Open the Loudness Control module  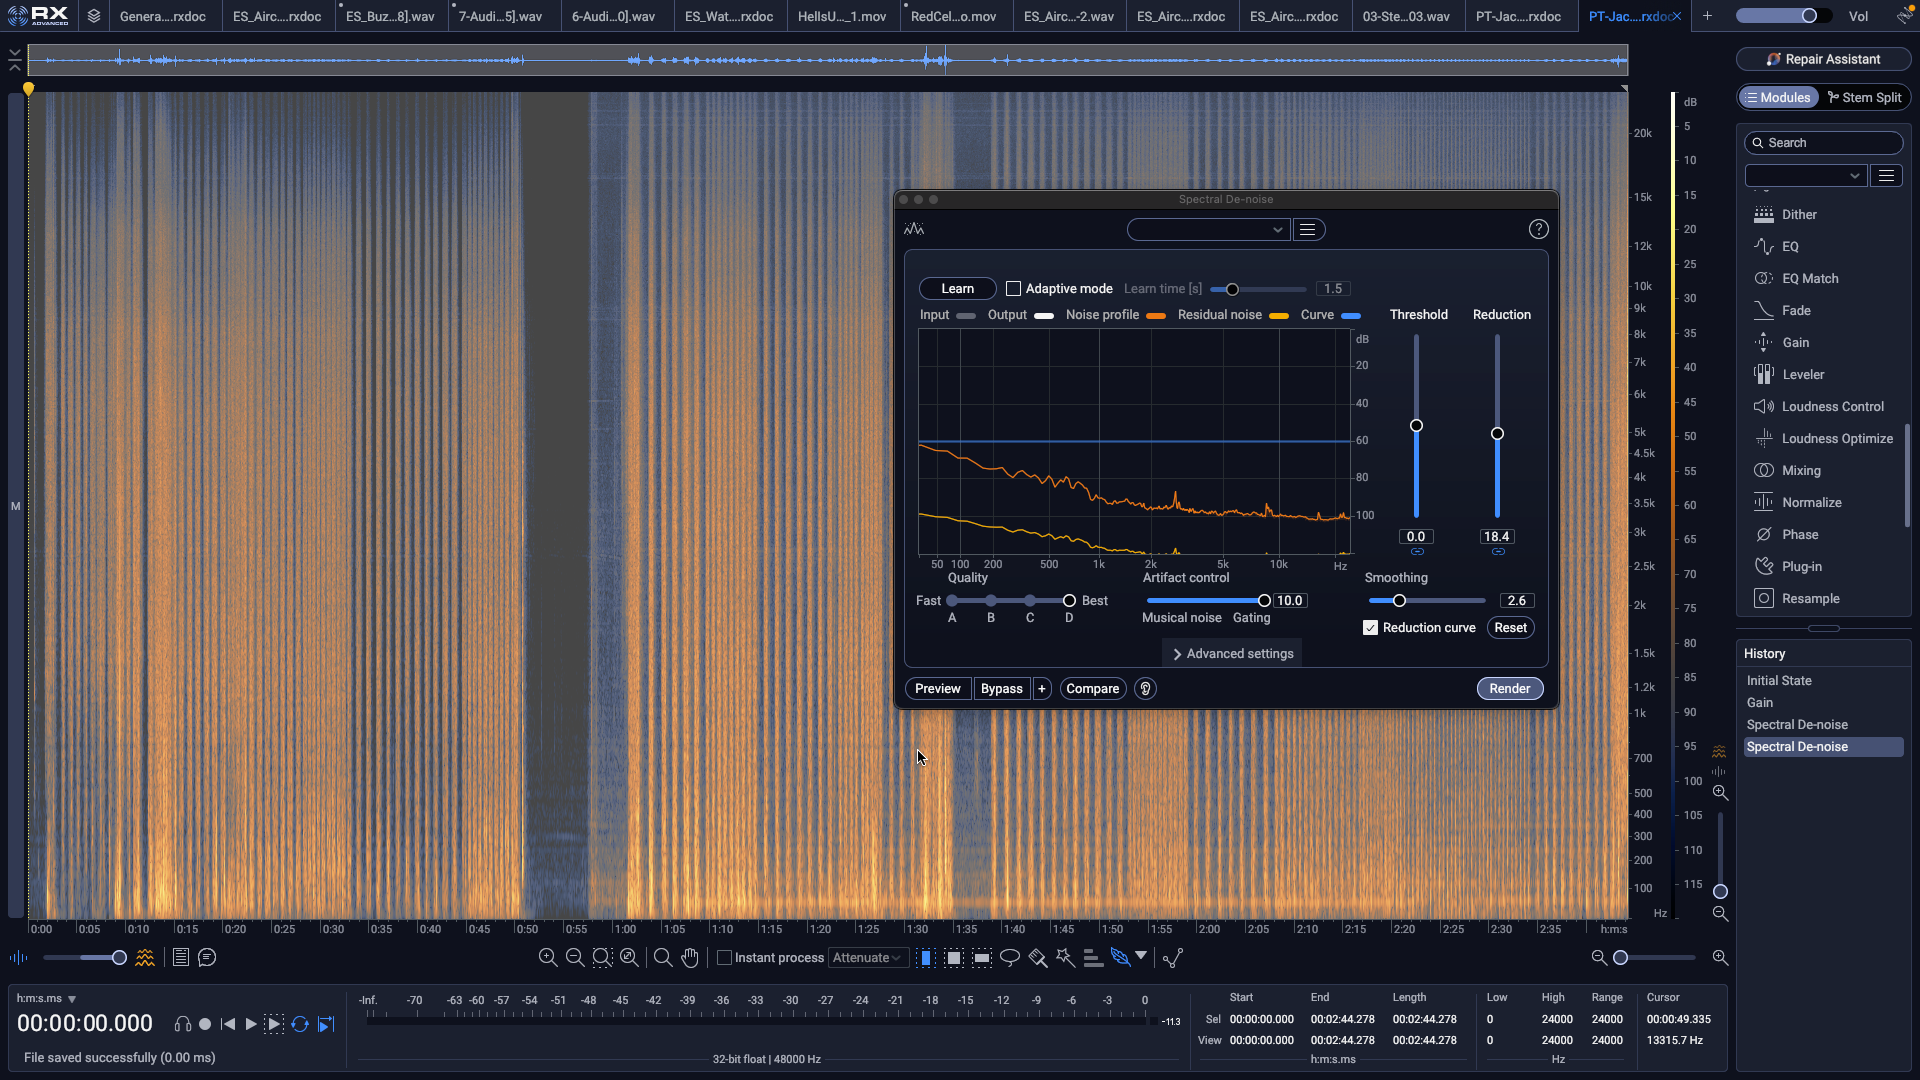coord(1832,406)
